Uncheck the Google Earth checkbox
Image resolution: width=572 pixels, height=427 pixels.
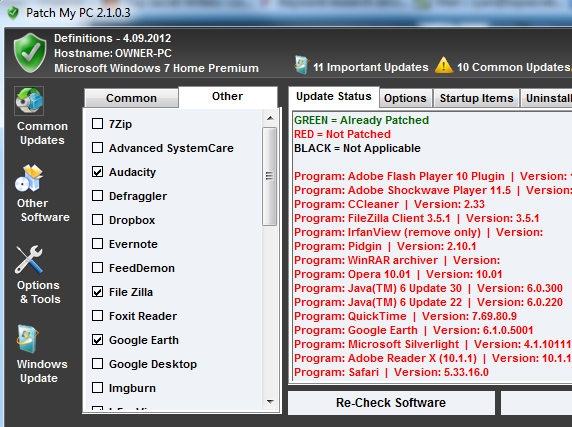click(x=97, y=340)
